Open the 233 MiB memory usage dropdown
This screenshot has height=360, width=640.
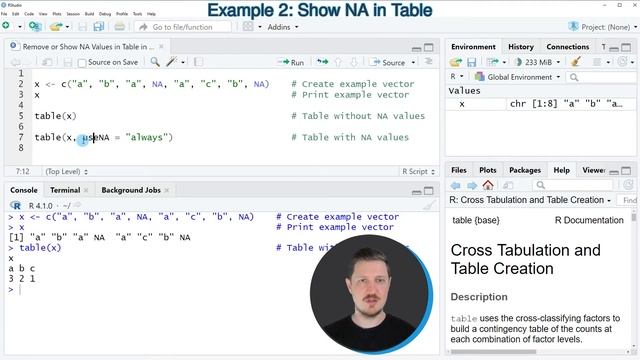point(538,62)
